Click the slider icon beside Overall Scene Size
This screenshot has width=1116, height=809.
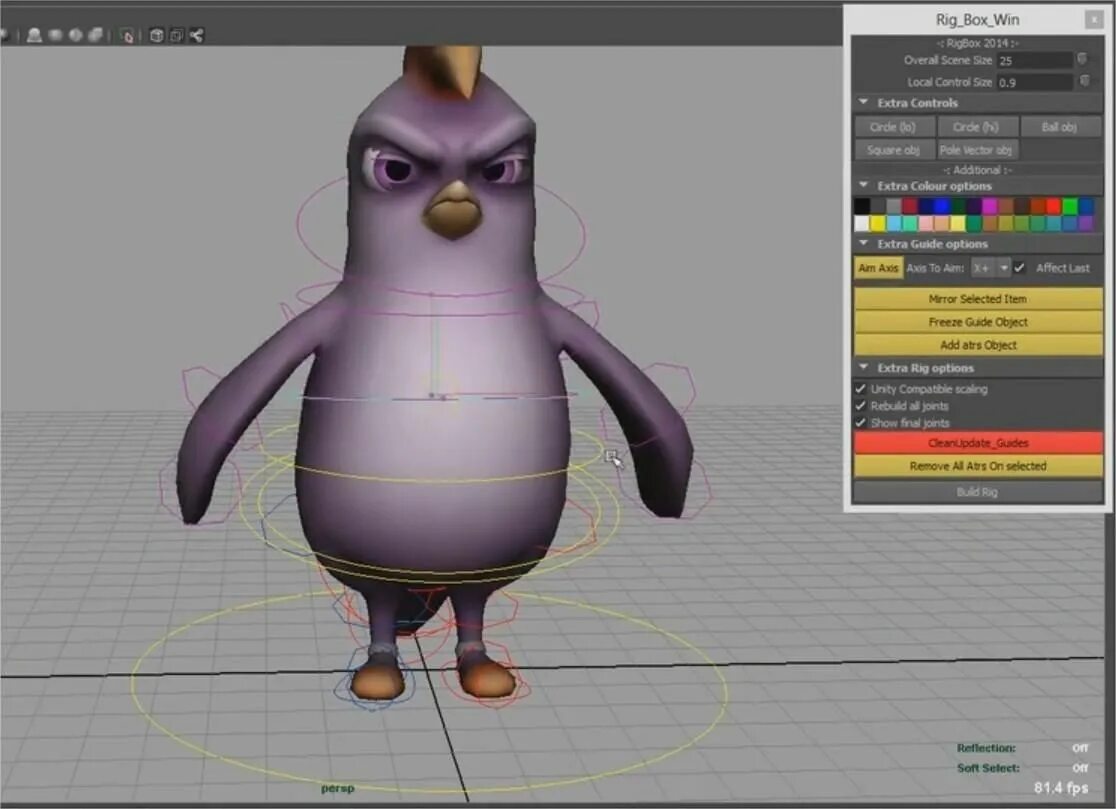coord(1083,58)
